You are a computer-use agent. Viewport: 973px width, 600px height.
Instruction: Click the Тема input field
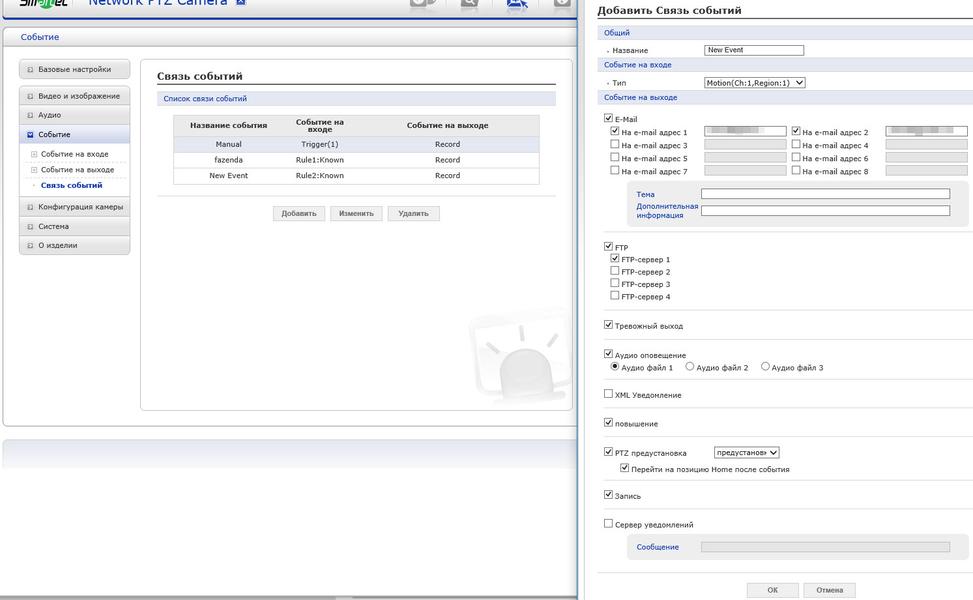[825, 194]
